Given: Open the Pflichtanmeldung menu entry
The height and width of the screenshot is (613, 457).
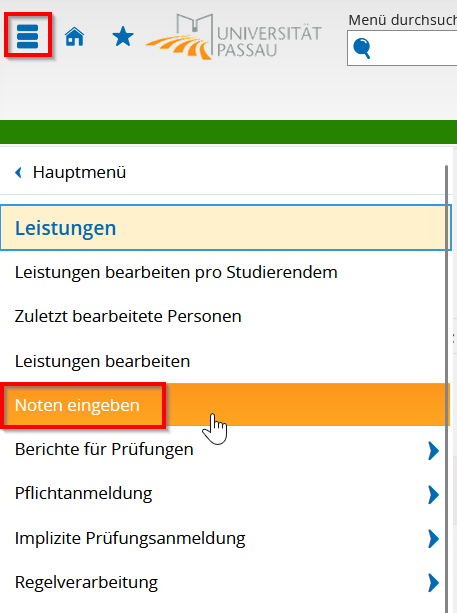Looking at the screenshot, I should (x=83, y=493).
